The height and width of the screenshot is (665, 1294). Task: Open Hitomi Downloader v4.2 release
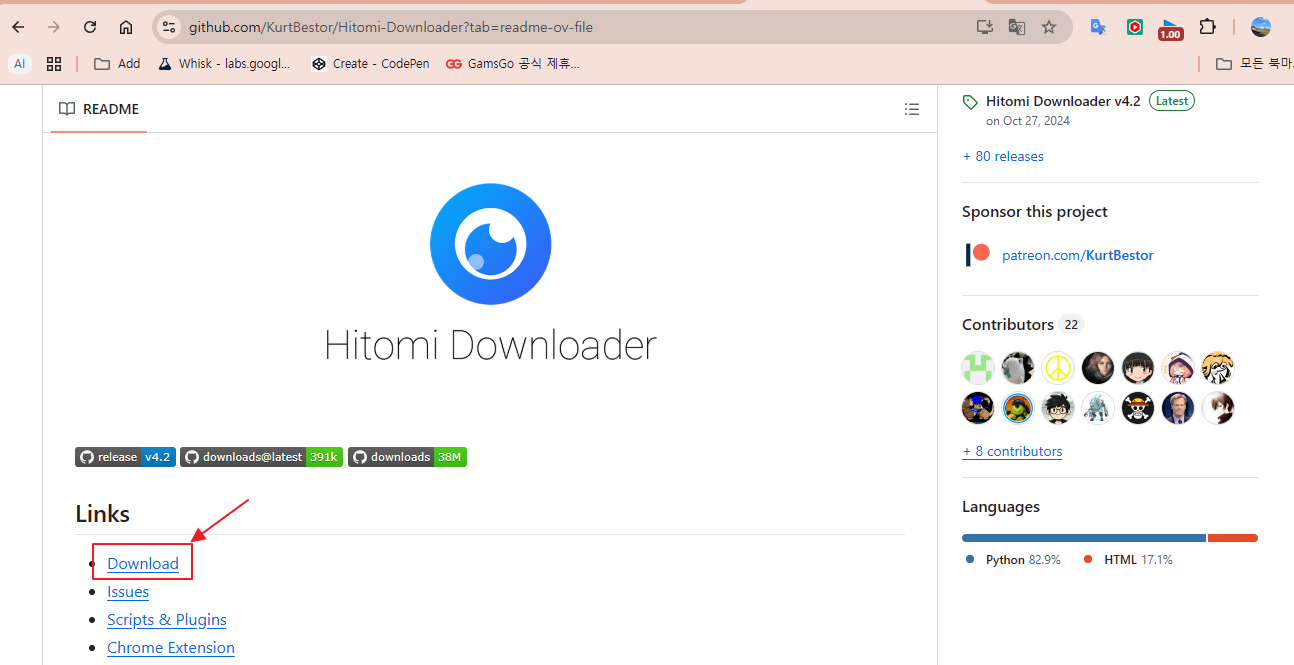point(1063,101)
